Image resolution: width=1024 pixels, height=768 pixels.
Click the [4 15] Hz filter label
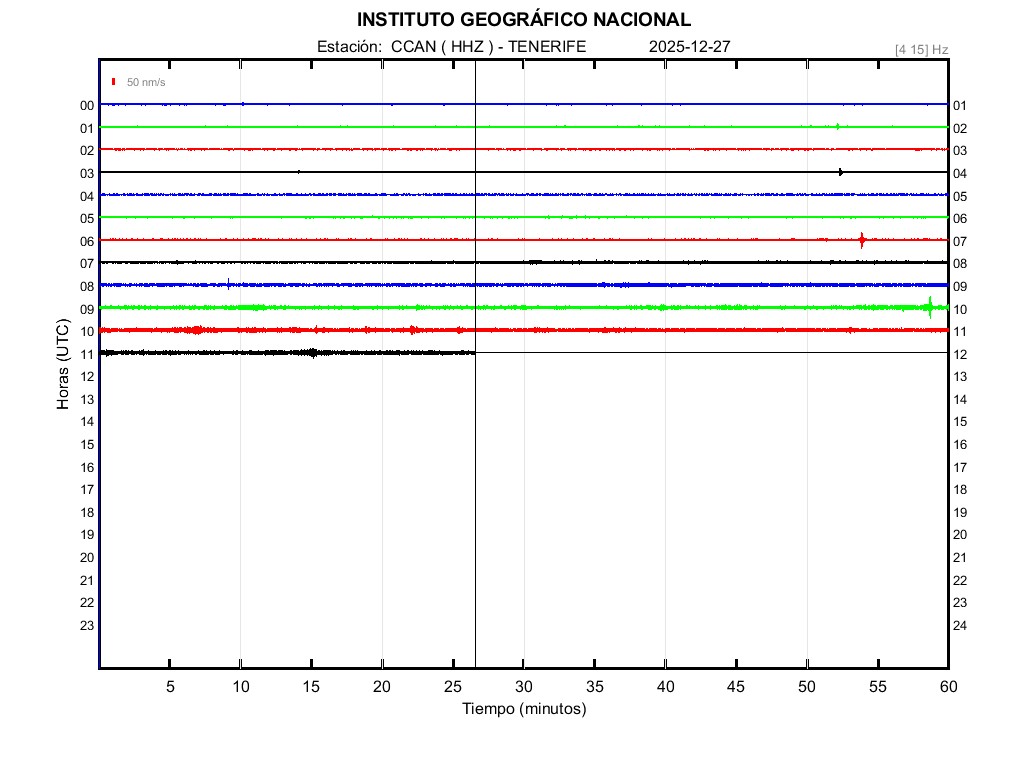[921, 49]
